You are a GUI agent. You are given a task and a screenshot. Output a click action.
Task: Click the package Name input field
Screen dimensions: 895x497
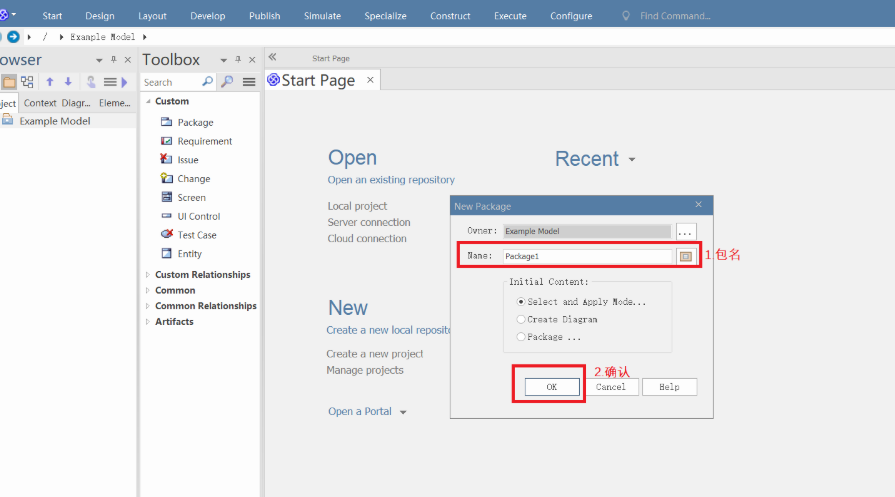587,256
